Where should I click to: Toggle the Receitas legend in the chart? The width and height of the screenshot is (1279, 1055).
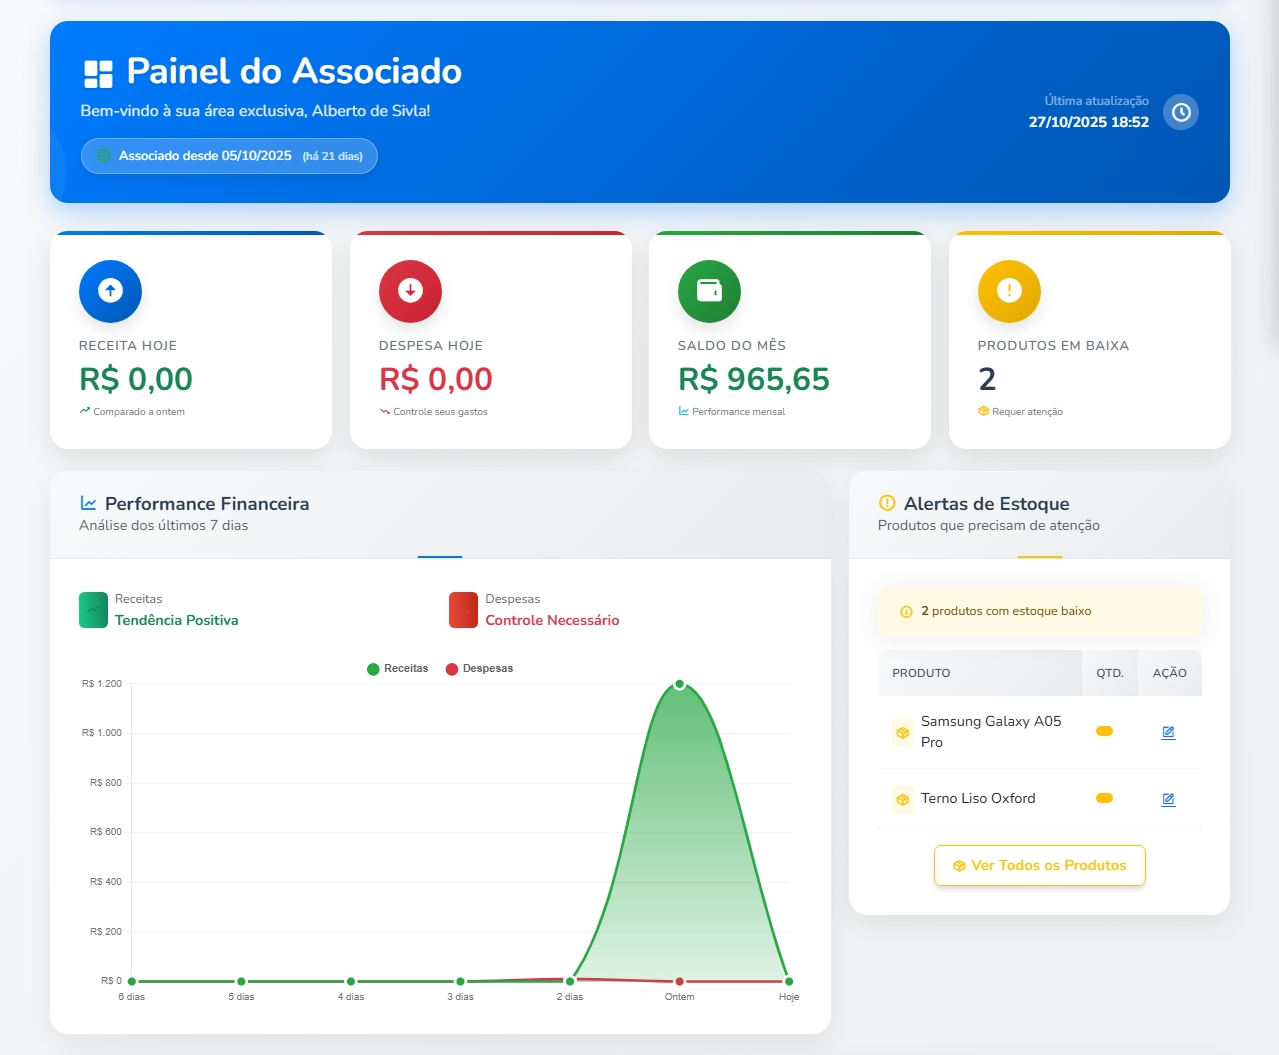tap(397, 668)
